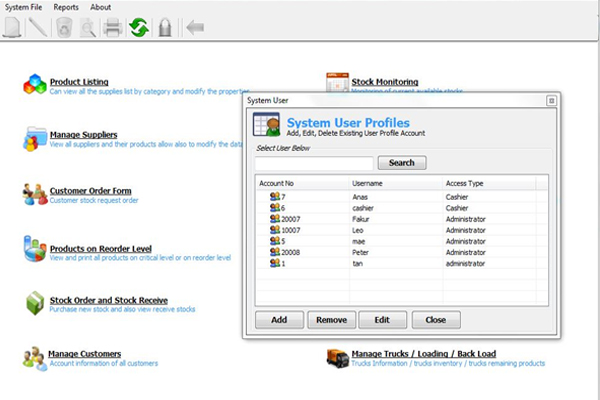Click the user search text field
Image resolution: width=600 pixels, height=400 pixels.
pos(314,163)
